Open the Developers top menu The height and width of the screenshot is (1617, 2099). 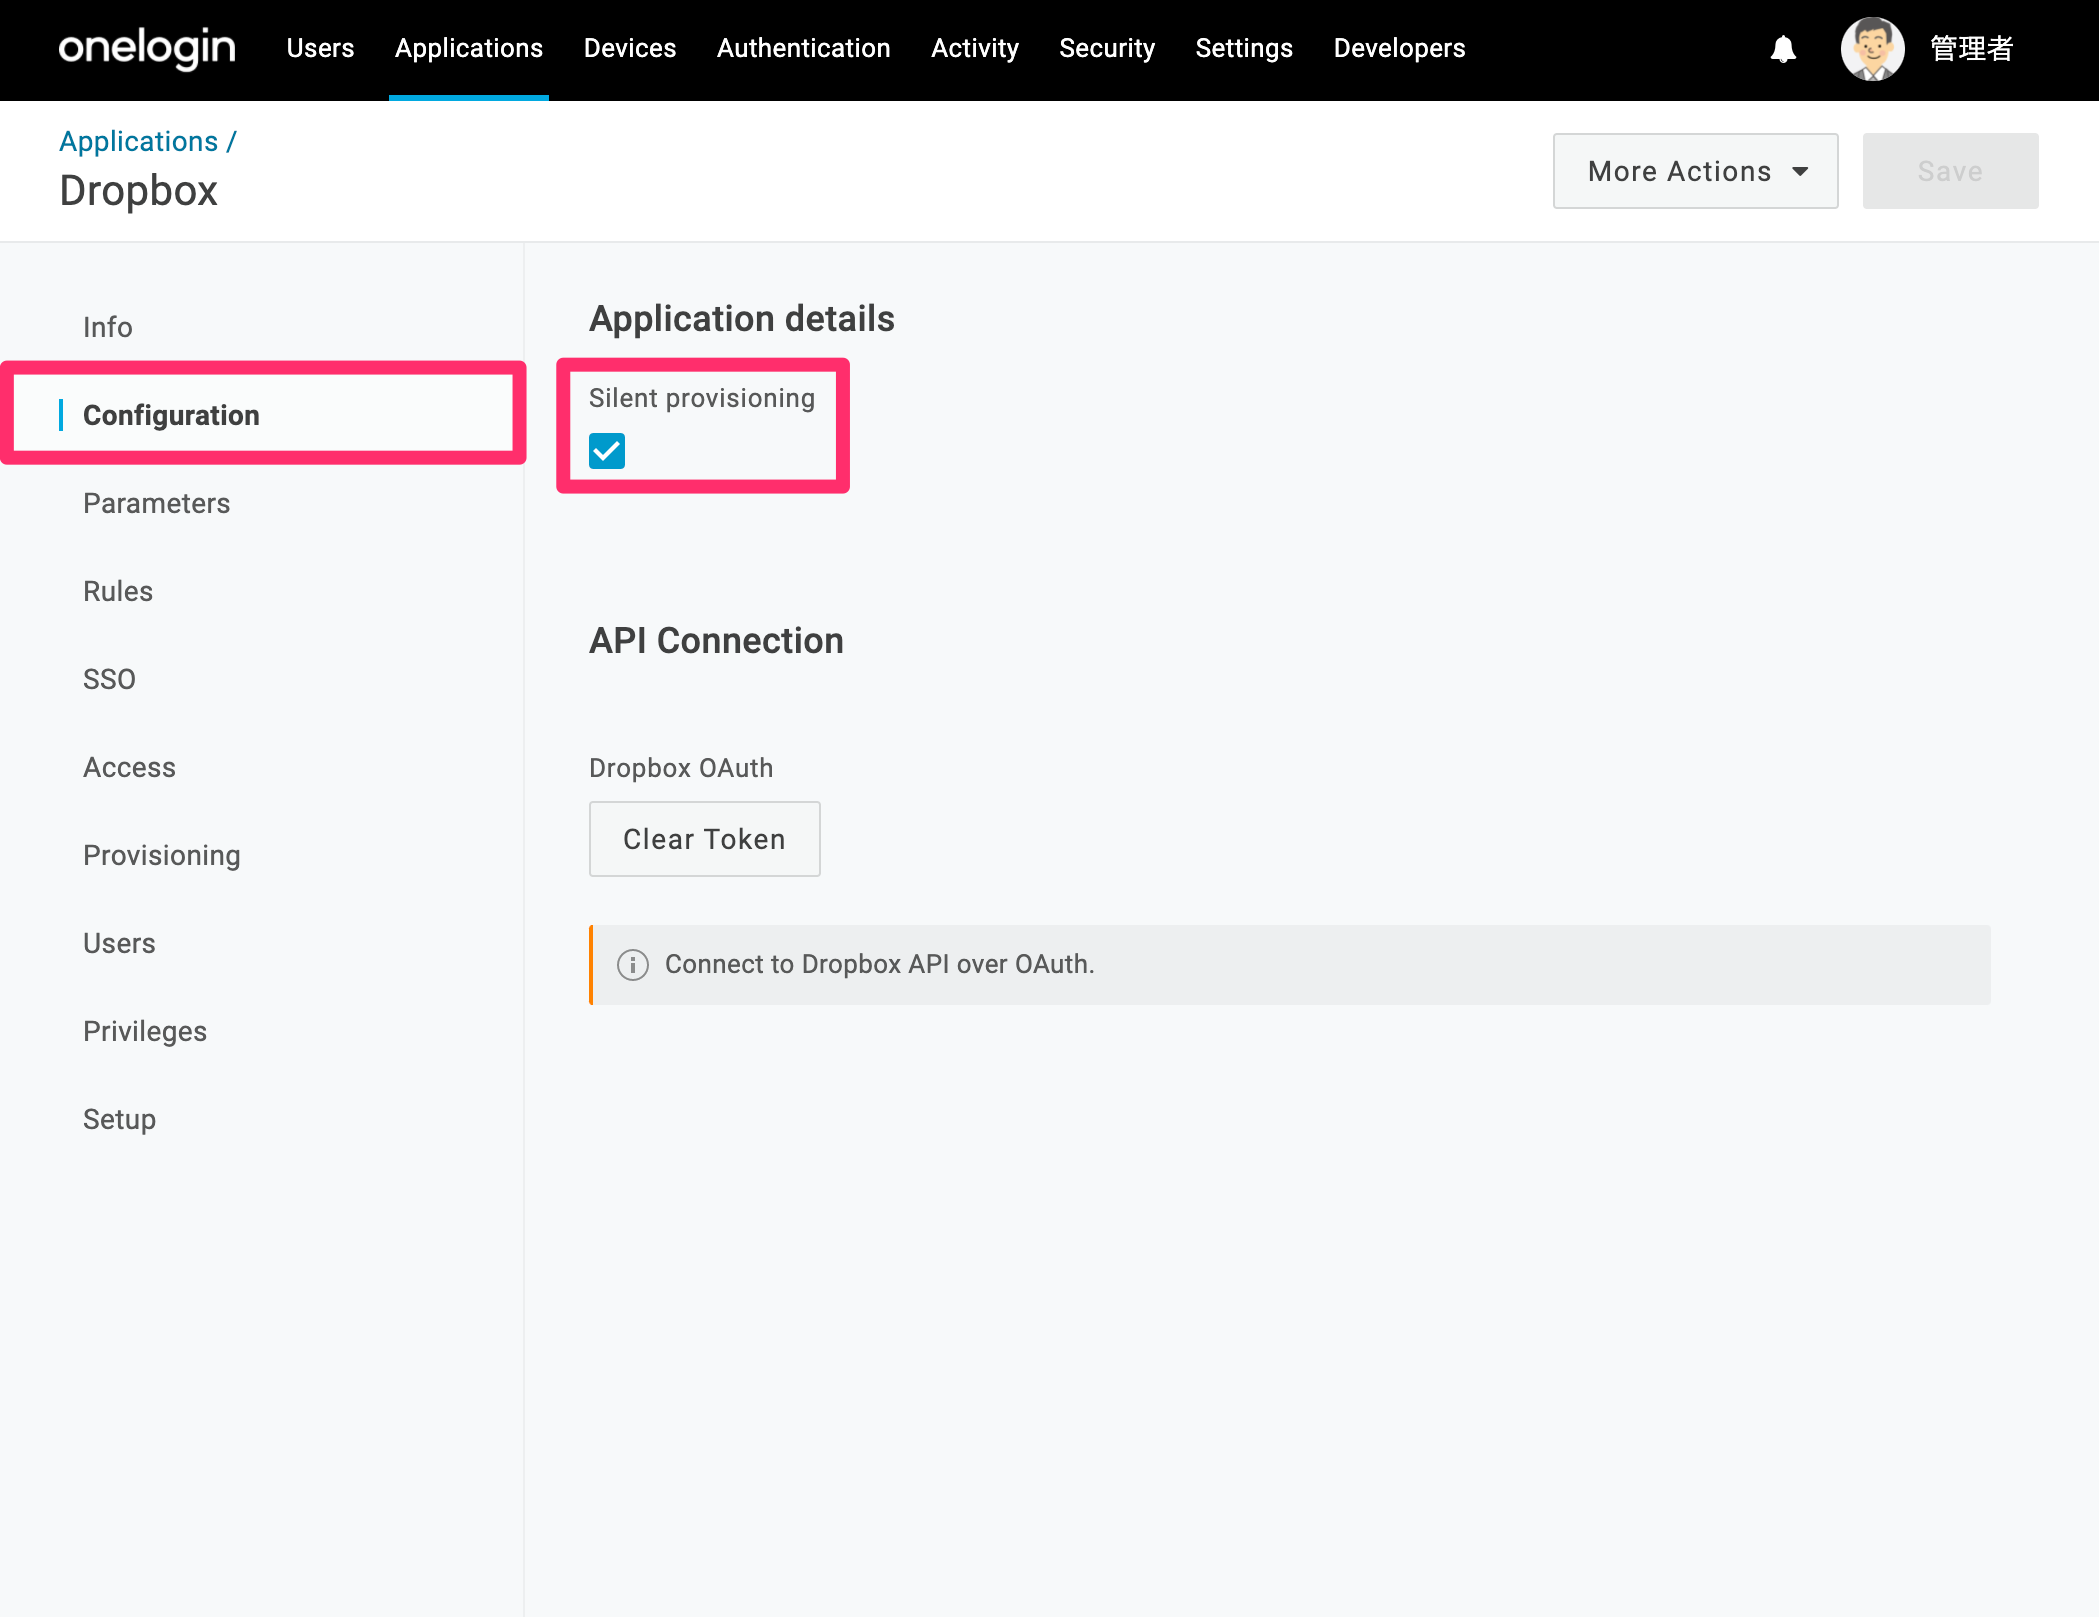pos(1399,48)
